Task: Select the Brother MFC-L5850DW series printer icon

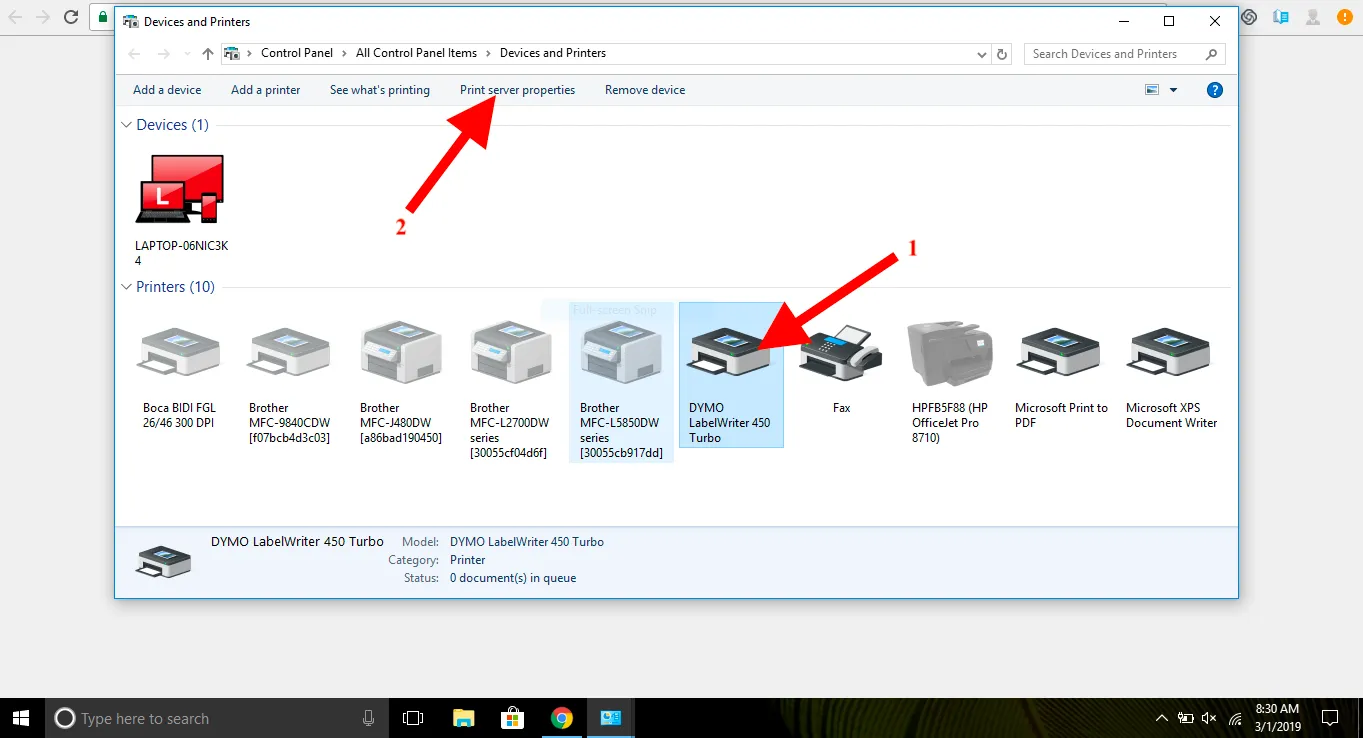Action: pyautogui.click(x=621, y=352)
